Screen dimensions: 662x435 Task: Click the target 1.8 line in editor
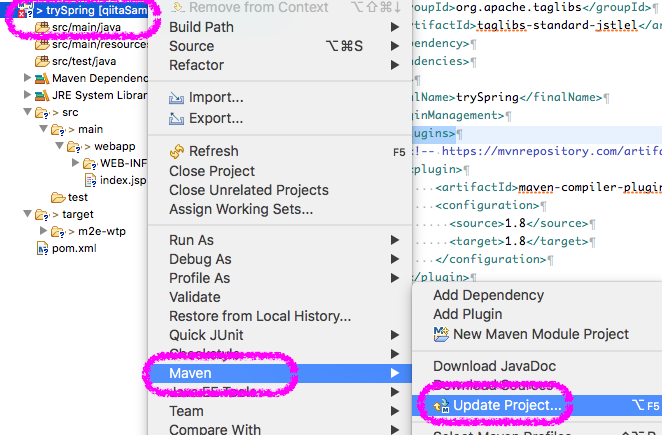click(x=518, y=241)
